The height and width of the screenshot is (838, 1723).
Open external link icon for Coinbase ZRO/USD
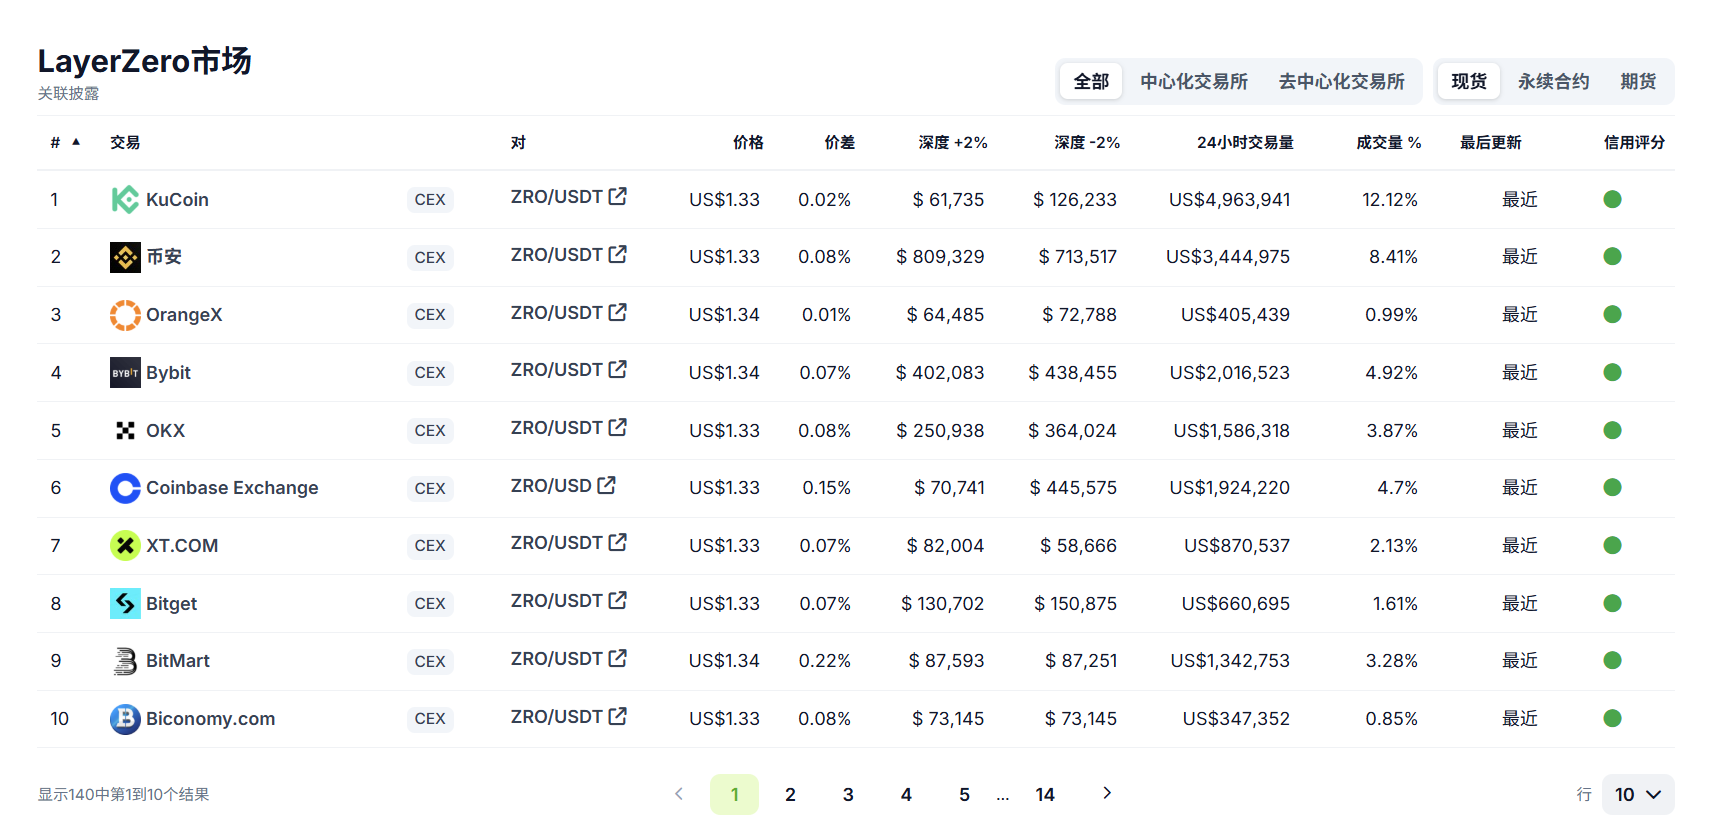pyautogui.click(x=606, y=485)
